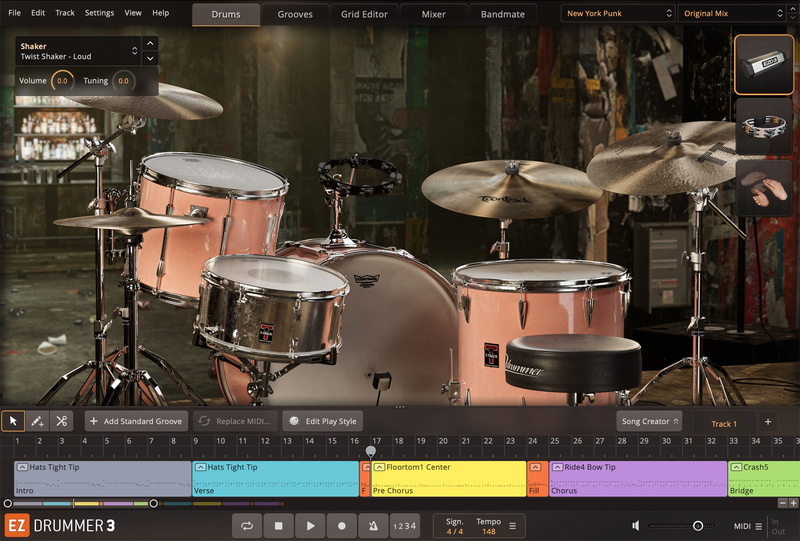Adjust the Tuning knob
Screen dimensions: 800x541
pos(123,81)
